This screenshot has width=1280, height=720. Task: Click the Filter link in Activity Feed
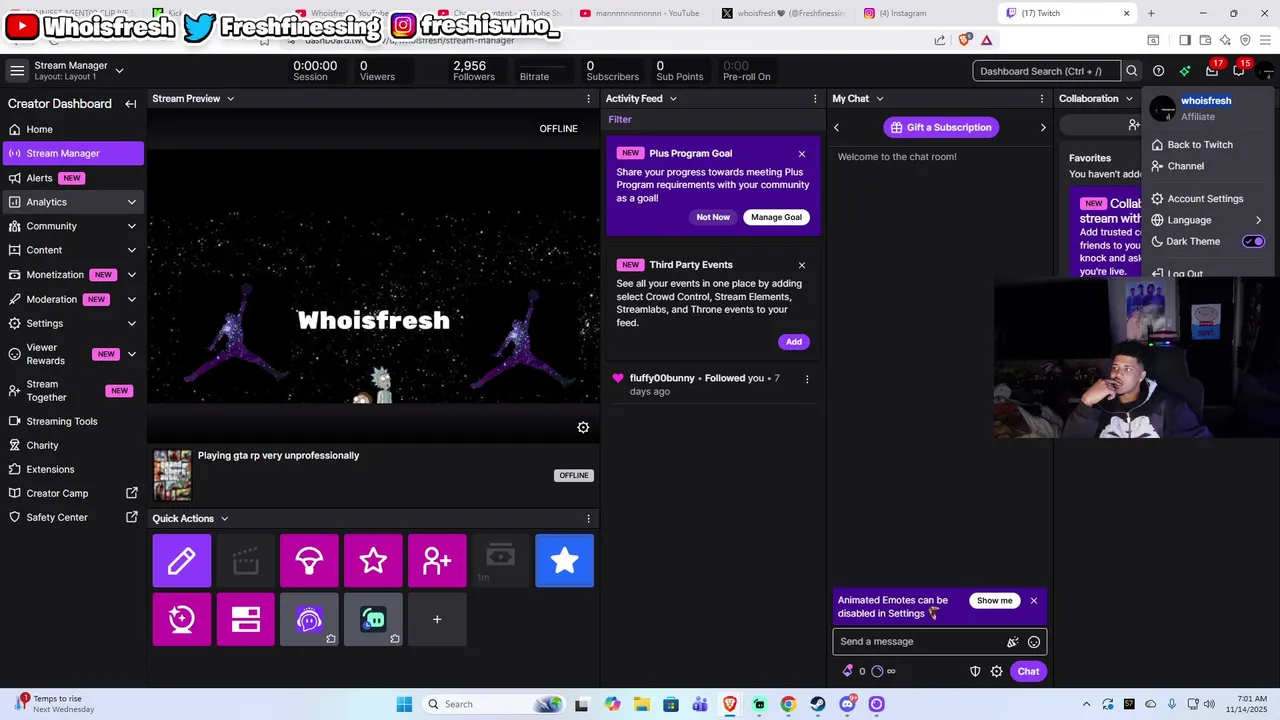coord(620,119)
